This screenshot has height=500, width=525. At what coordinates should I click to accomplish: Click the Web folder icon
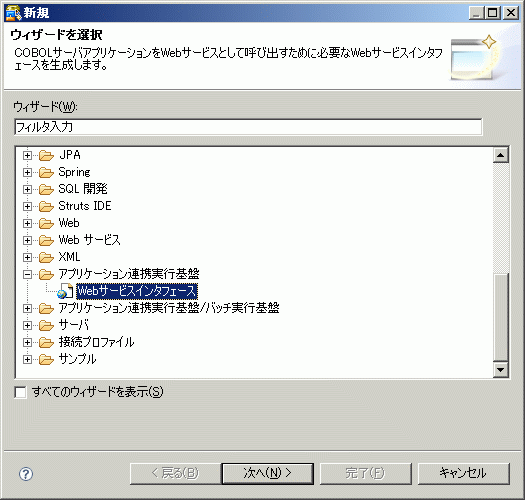(46, 223)
